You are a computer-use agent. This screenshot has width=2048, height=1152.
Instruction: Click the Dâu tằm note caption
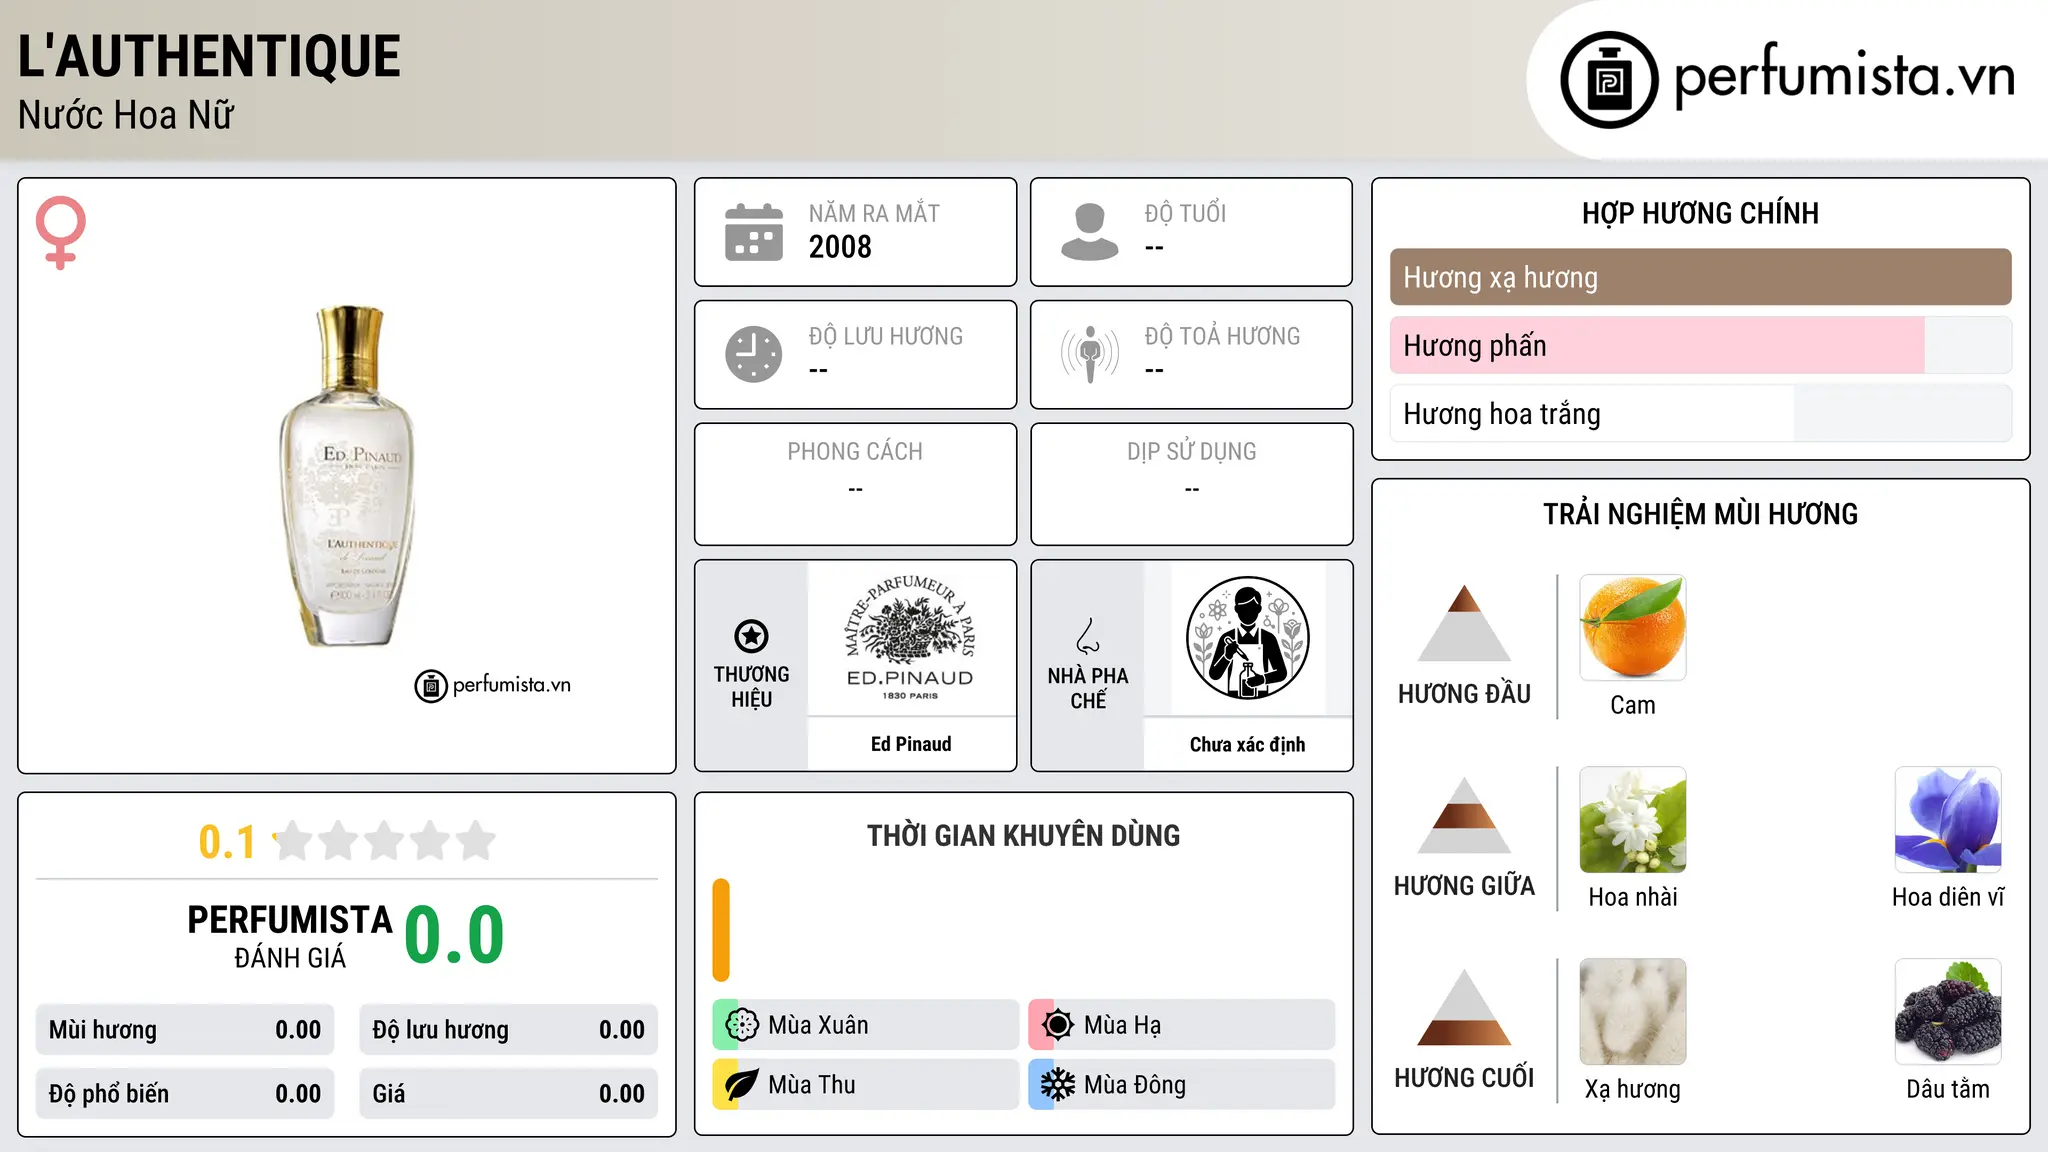[1948, 1089]
